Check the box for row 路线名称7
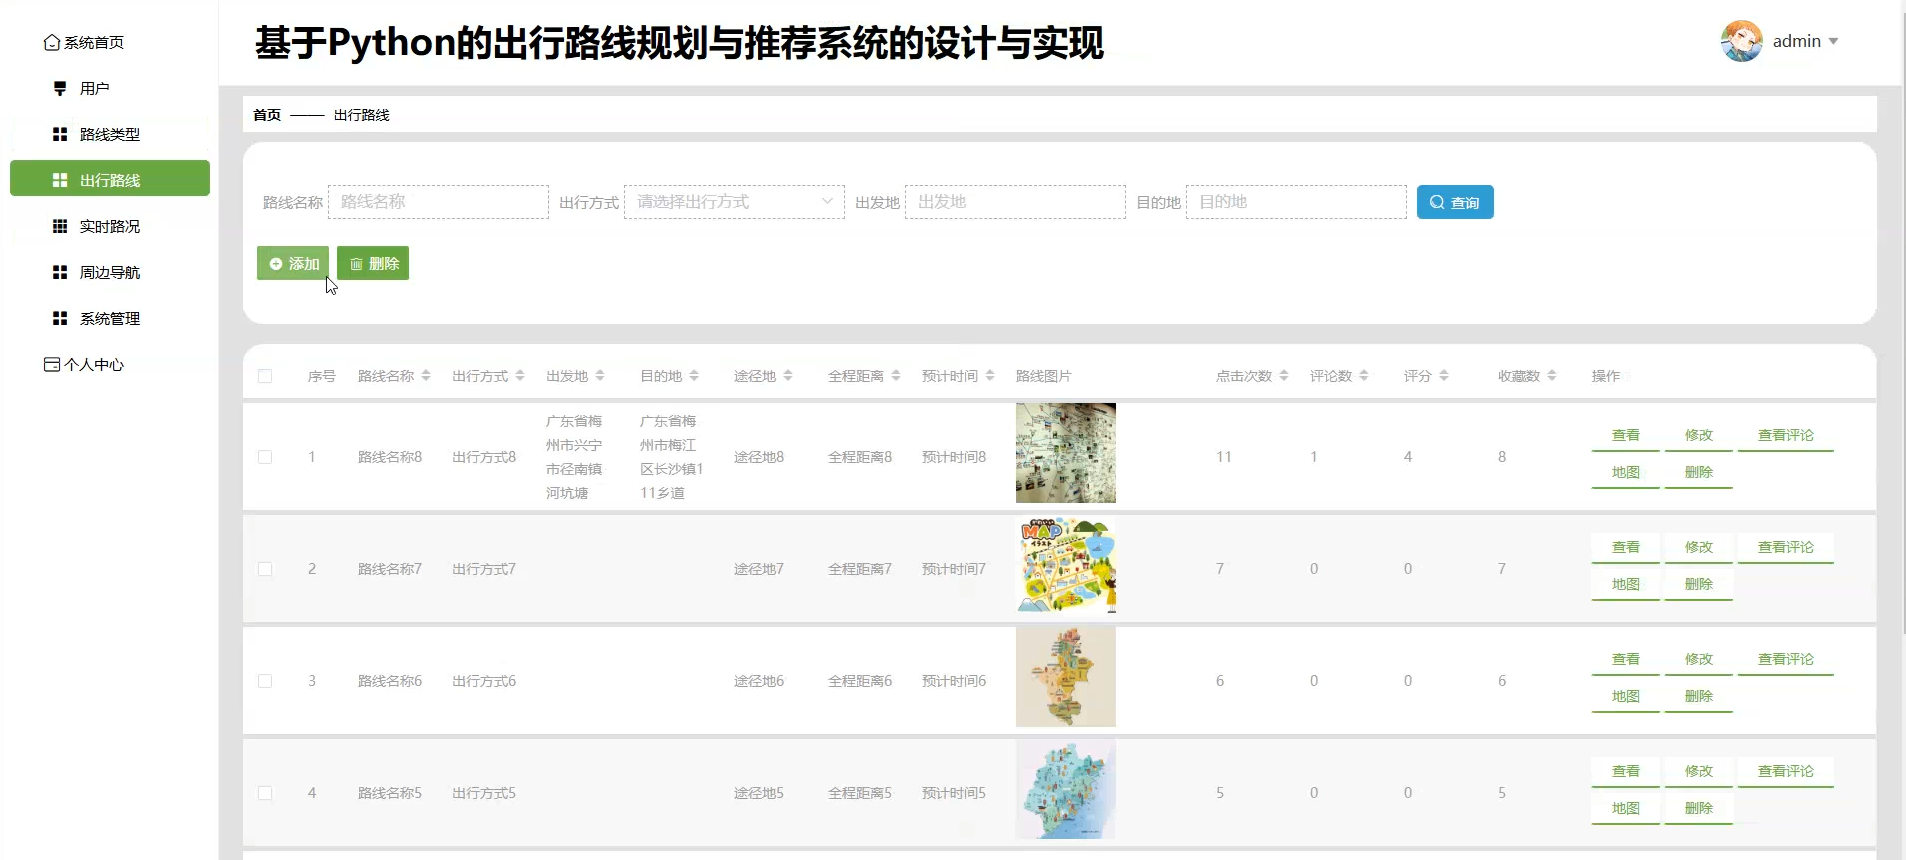This screenshot has width=1906, height=860. click(265, 569)
